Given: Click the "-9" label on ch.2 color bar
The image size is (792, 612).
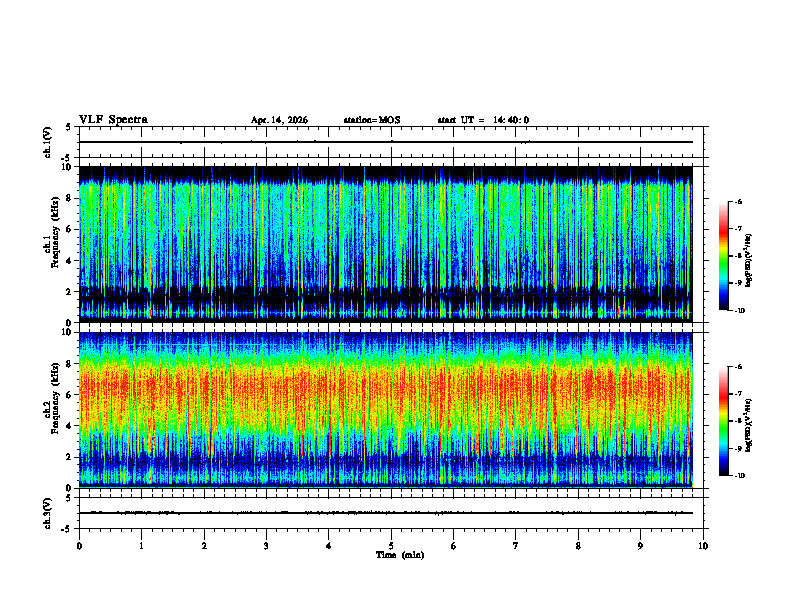Looking at the screenshot, I should 738,448.
